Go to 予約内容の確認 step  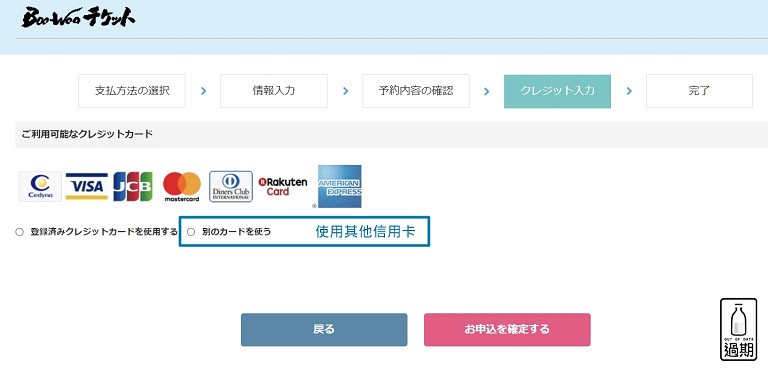point(416,91)
